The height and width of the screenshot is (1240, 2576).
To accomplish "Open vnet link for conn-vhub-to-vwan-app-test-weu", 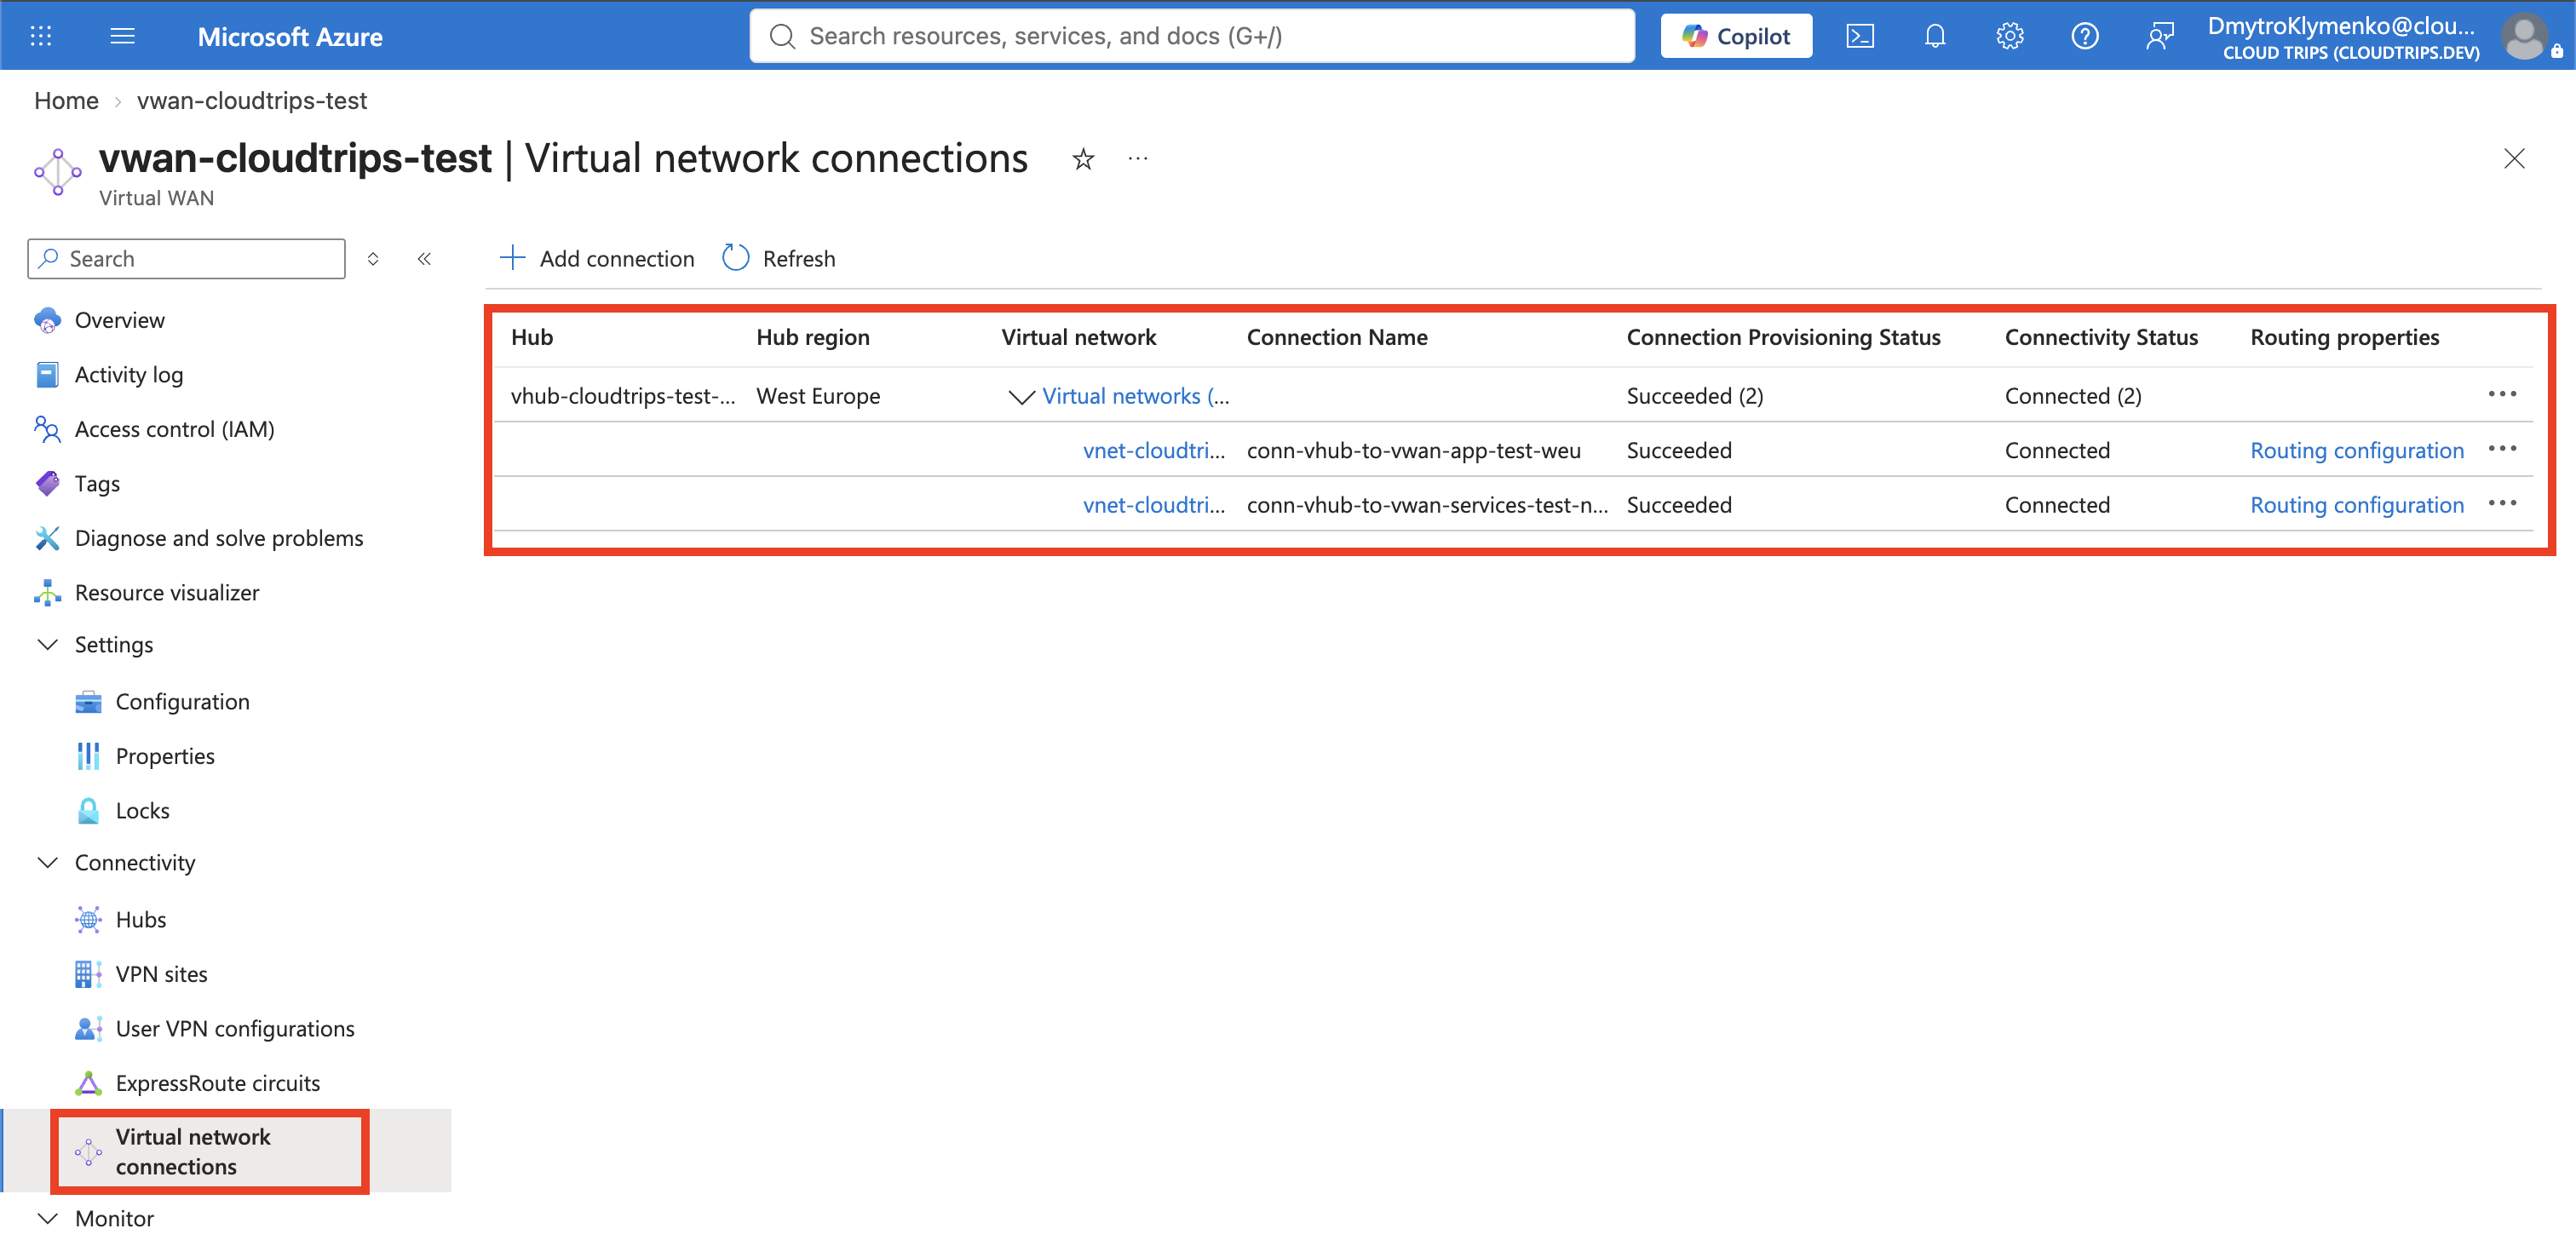I will pos(1154,451).
